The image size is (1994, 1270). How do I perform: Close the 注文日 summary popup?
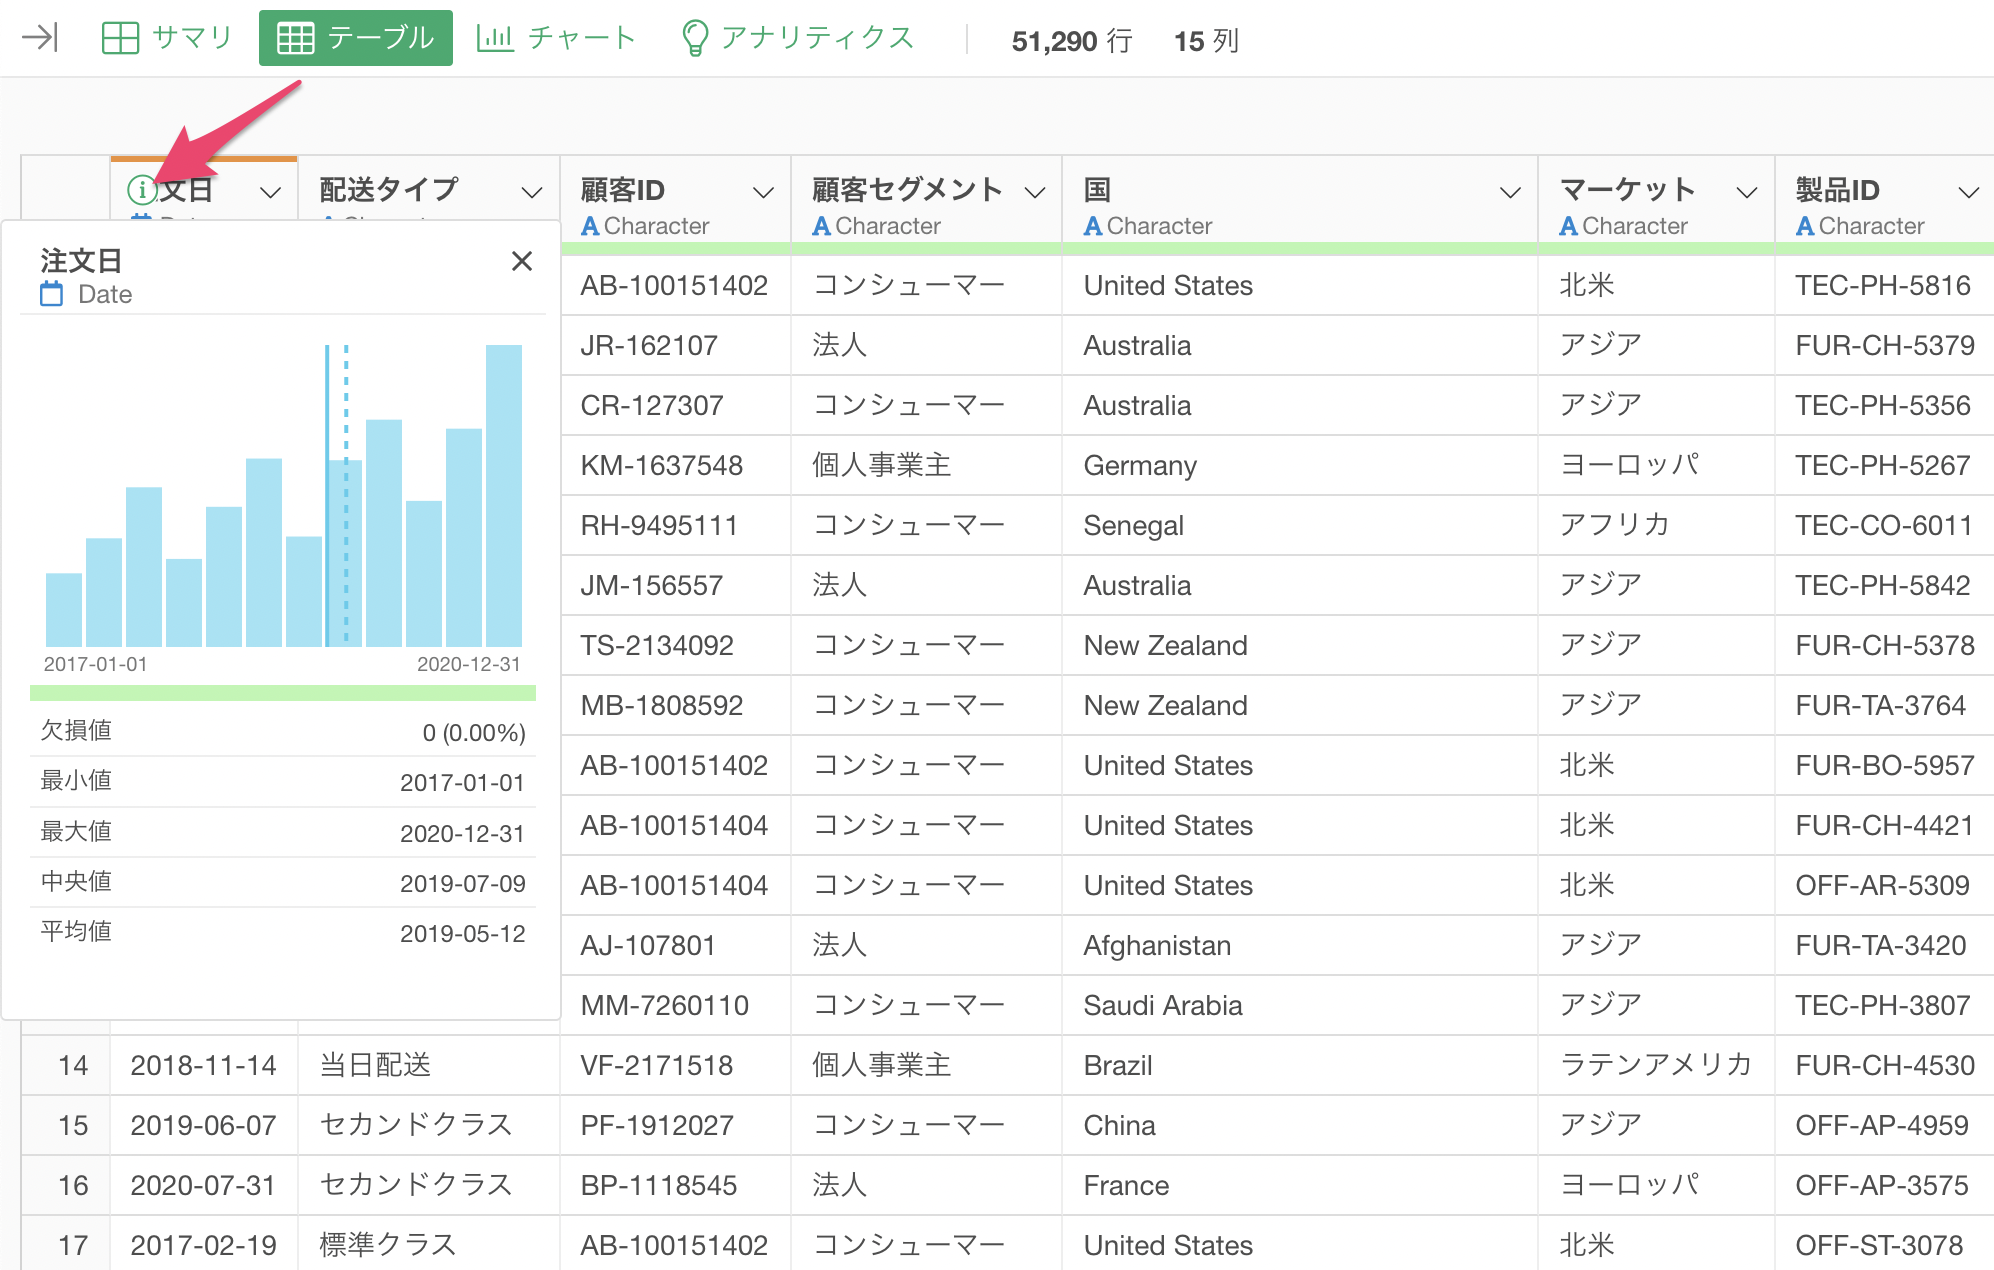coord(522,261)
